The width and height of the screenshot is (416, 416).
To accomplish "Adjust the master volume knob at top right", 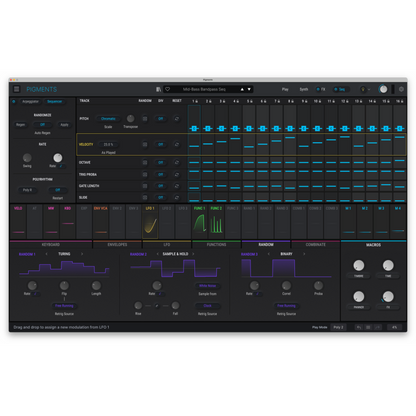I will coord(383,89).
